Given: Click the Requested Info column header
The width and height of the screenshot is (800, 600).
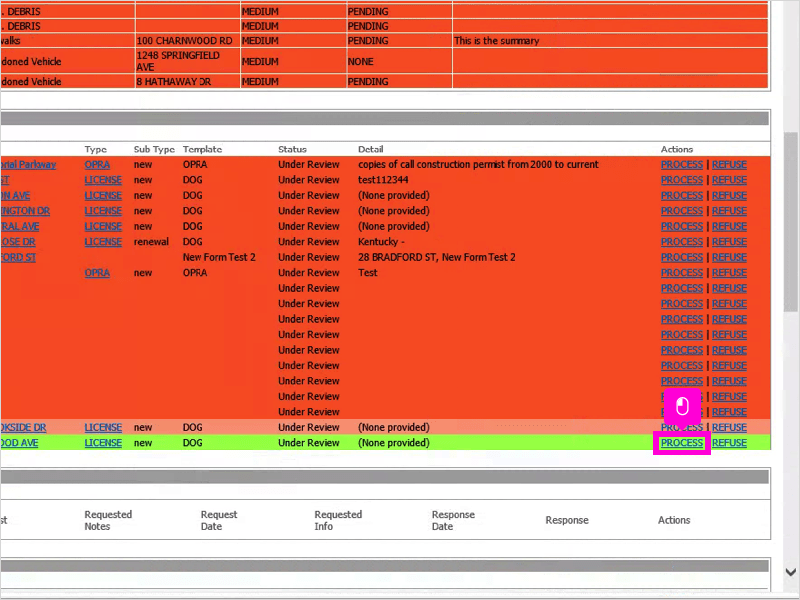Looking at the screenshot, I should pyautogui.click(x=338, y=520).
